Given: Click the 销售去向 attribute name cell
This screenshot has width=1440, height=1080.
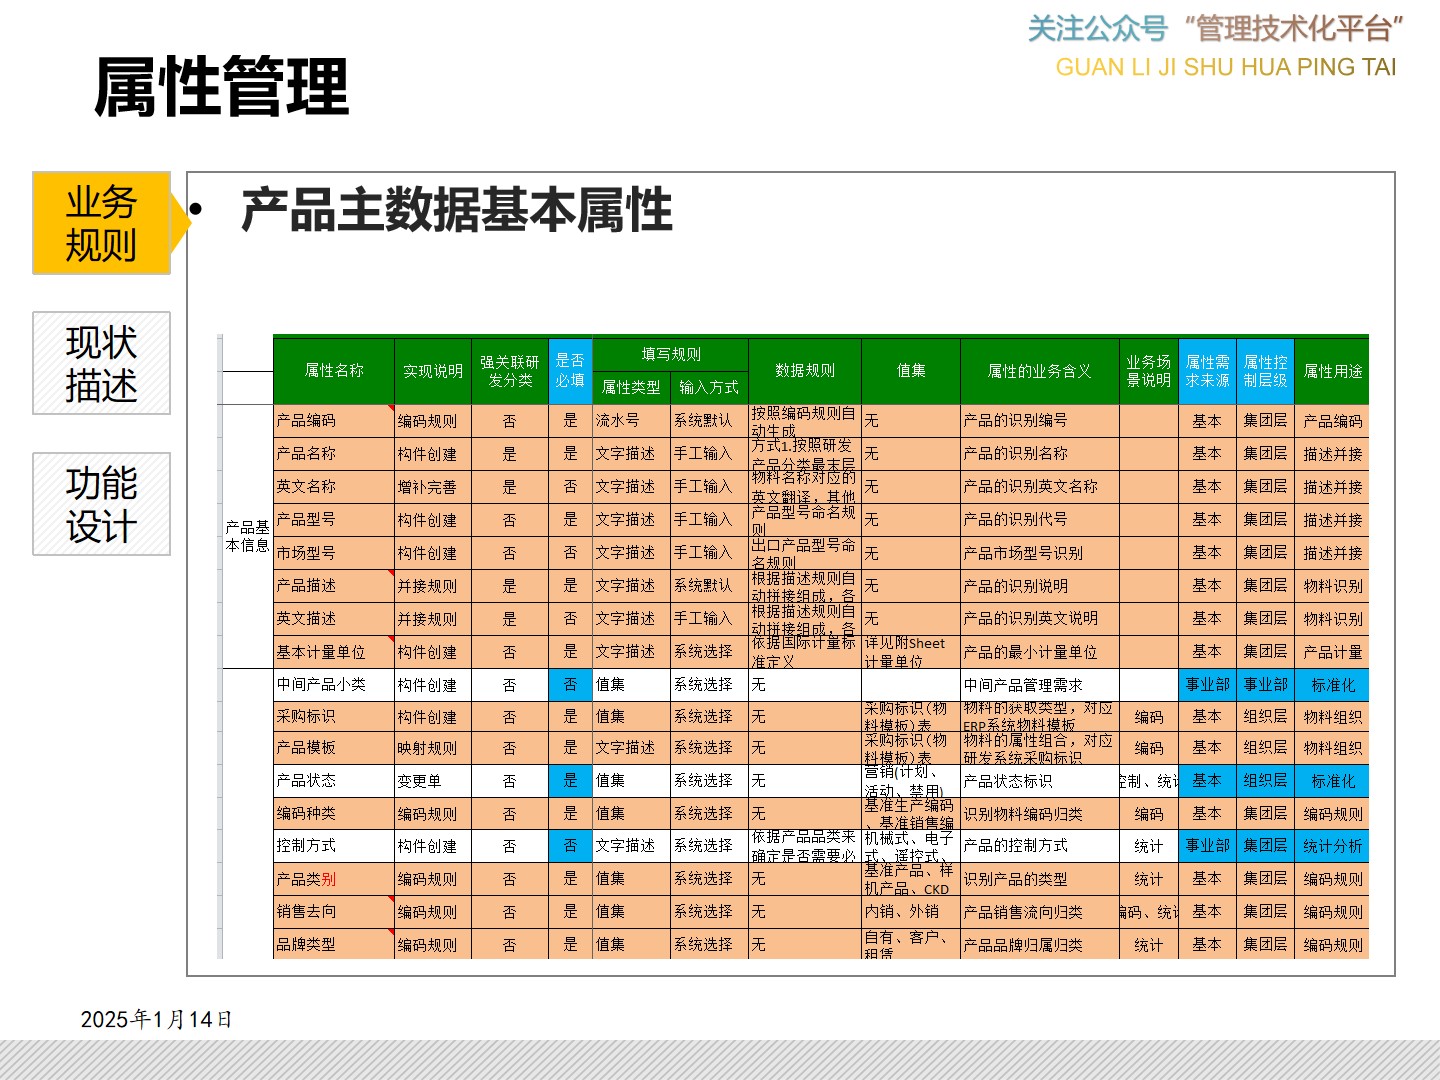Looking at the screenshot, I should click(334, 911).
